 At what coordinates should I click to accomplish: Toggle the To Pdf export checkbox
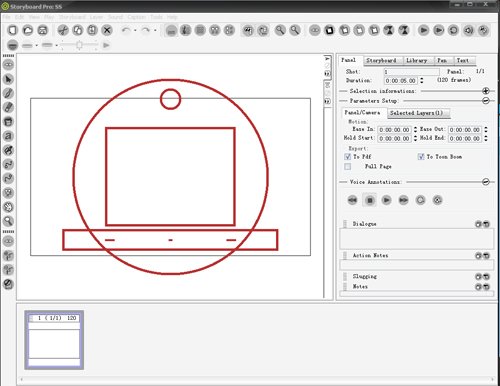[x=347, y=156]
